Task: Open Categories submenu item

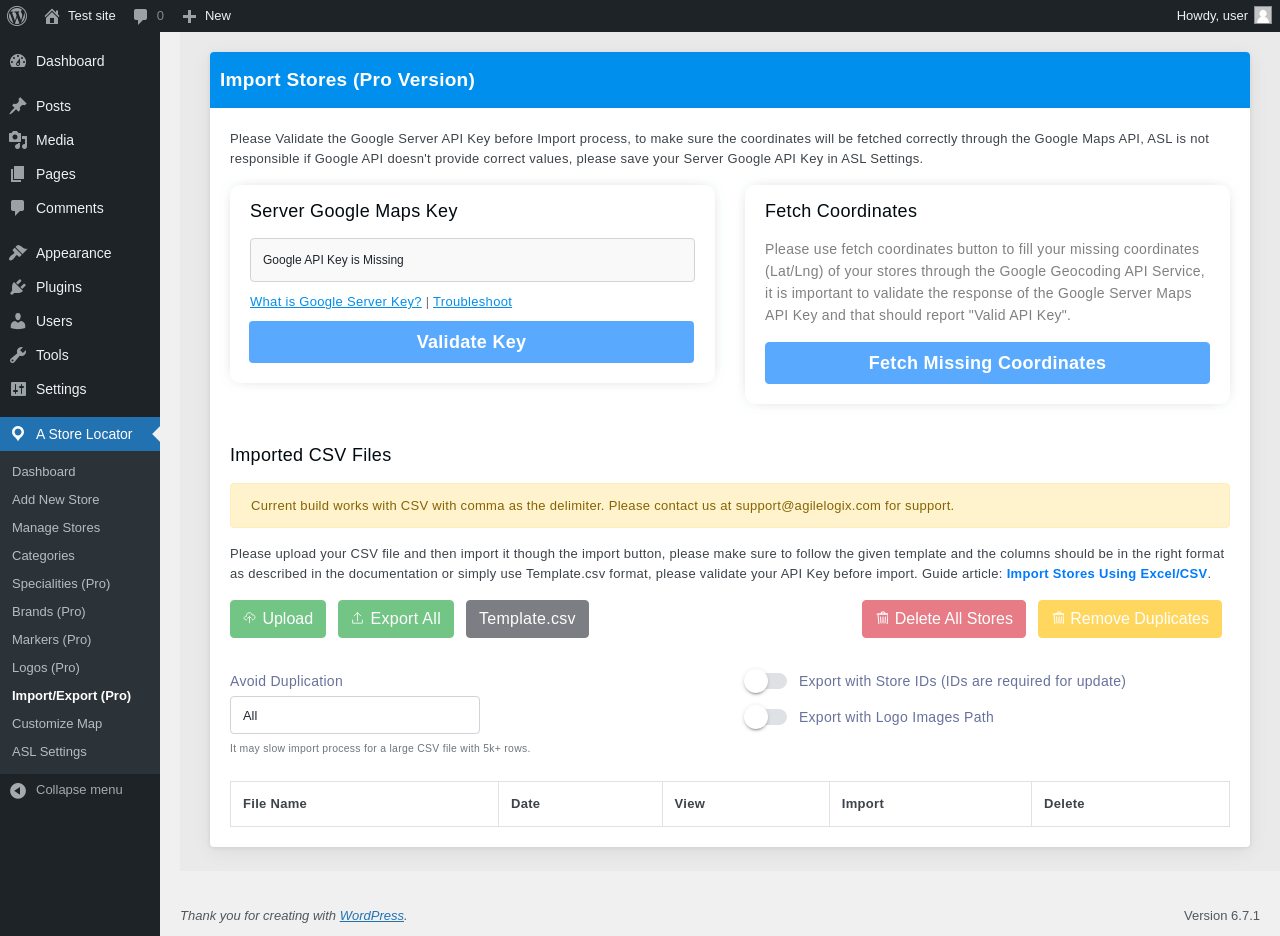Action: click(80, 556)
